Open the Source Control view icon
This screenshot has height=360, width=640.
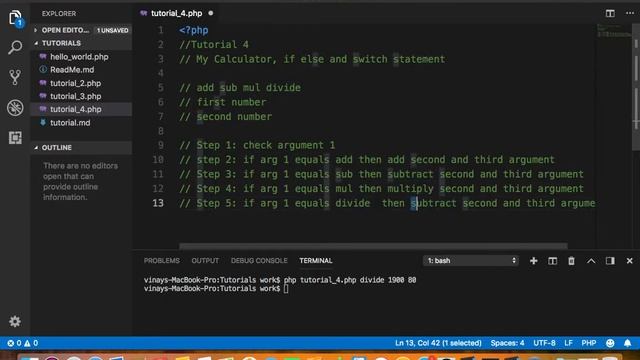(15, 77)
